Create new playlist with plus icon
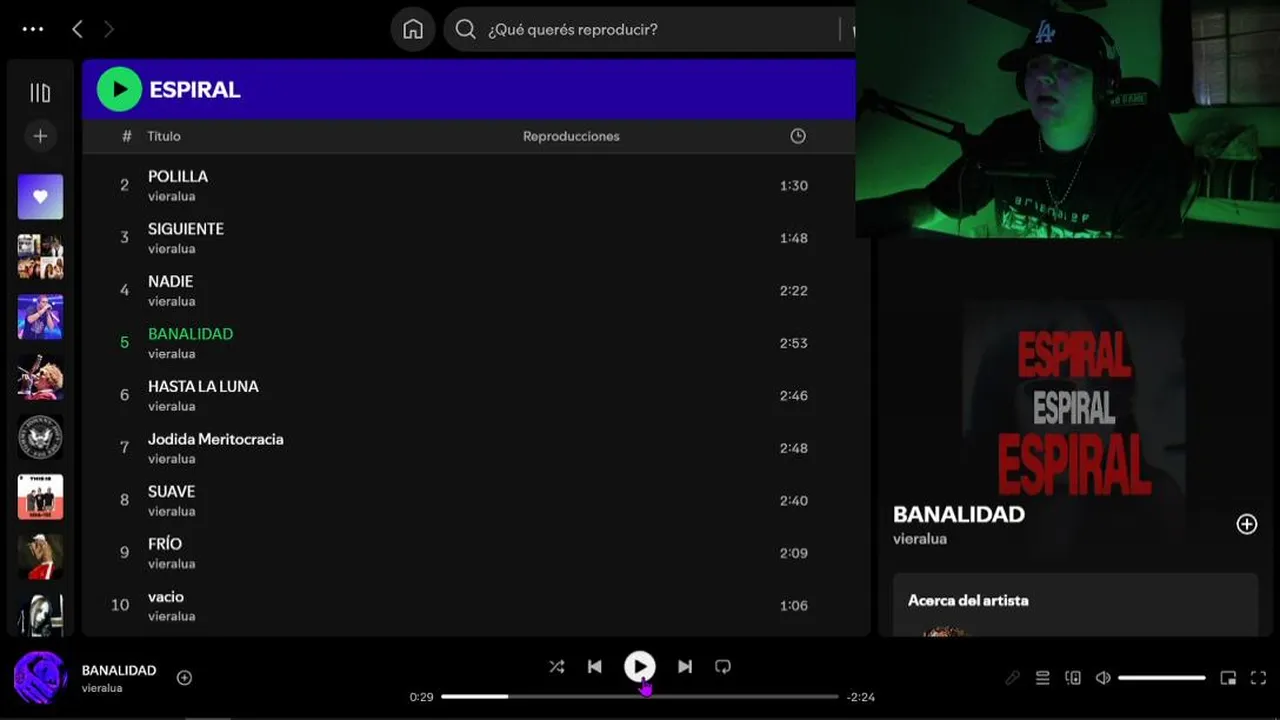 click(x=40, y=136)
